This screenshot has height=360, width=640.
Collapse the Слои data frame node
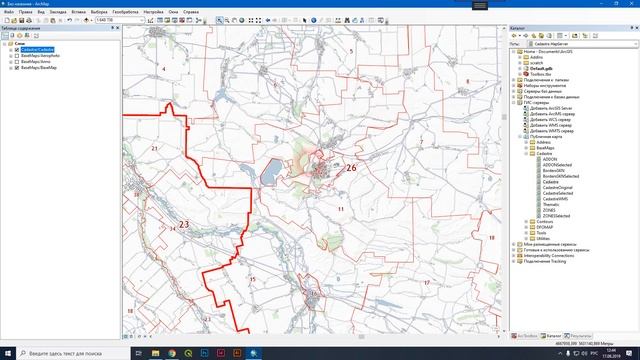tap(4, 44)
